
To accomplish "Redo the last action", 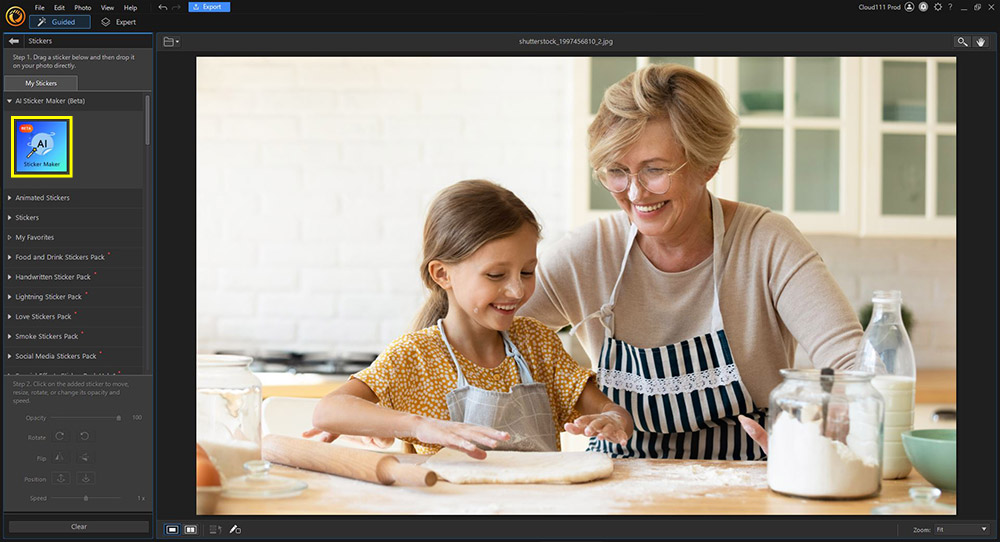I will [x=176, y=7].
